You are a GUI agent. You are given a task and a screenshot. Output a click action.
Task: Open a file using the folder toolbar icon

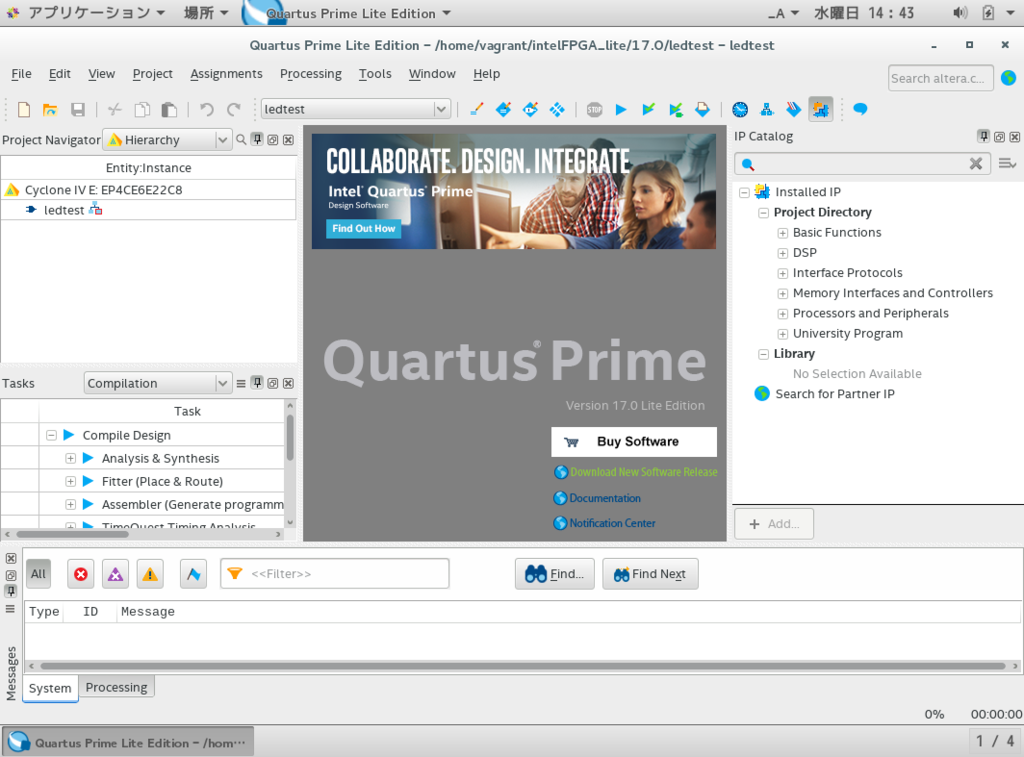coord(50,109)
